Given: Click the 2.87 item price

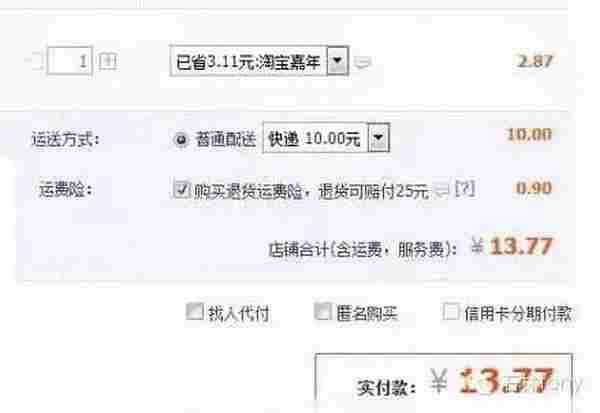Looking at the screenshot, I should click(535, 61).
